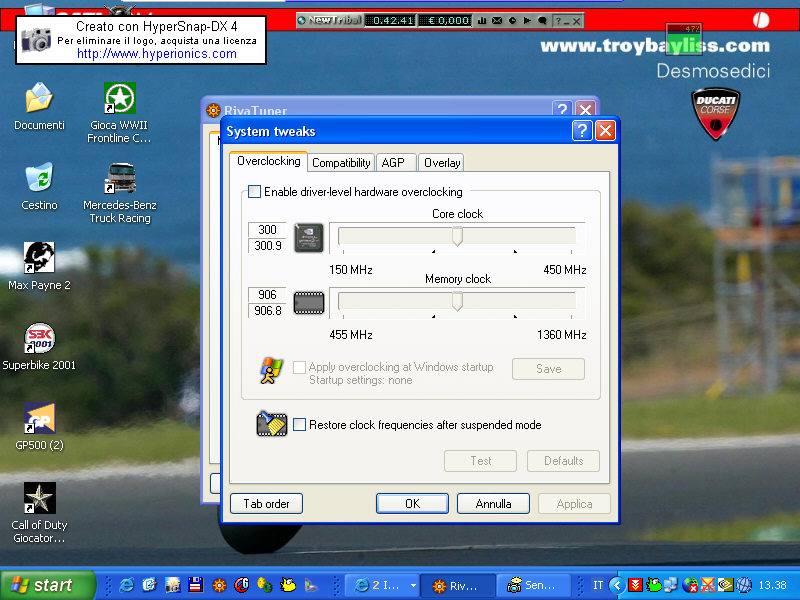Click the film-strip icon beside Restore clock frequencies

coord(271,423)
